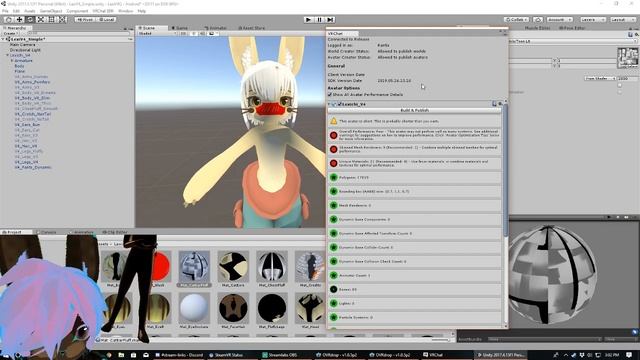The image size is (640, 360).
Task: Open the Component menu
Action: tap(77, 11)
